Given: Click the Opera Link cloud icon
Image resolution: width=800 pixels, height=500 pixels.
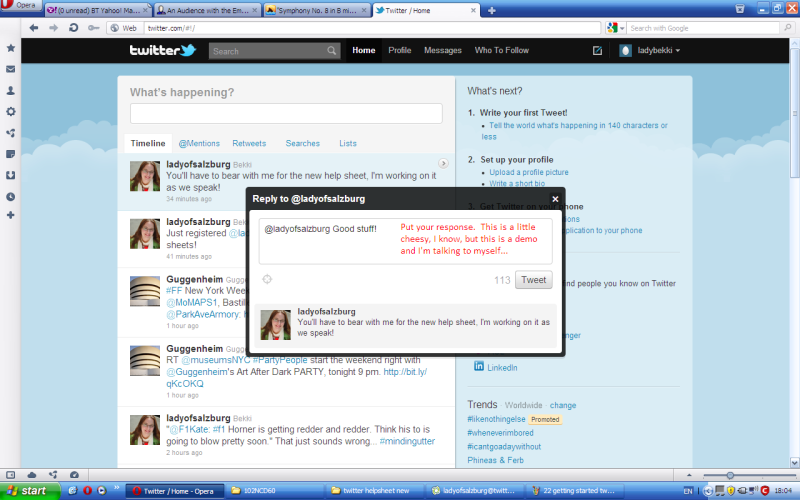Looking at the screenshot, I should [x=32, y=474].
